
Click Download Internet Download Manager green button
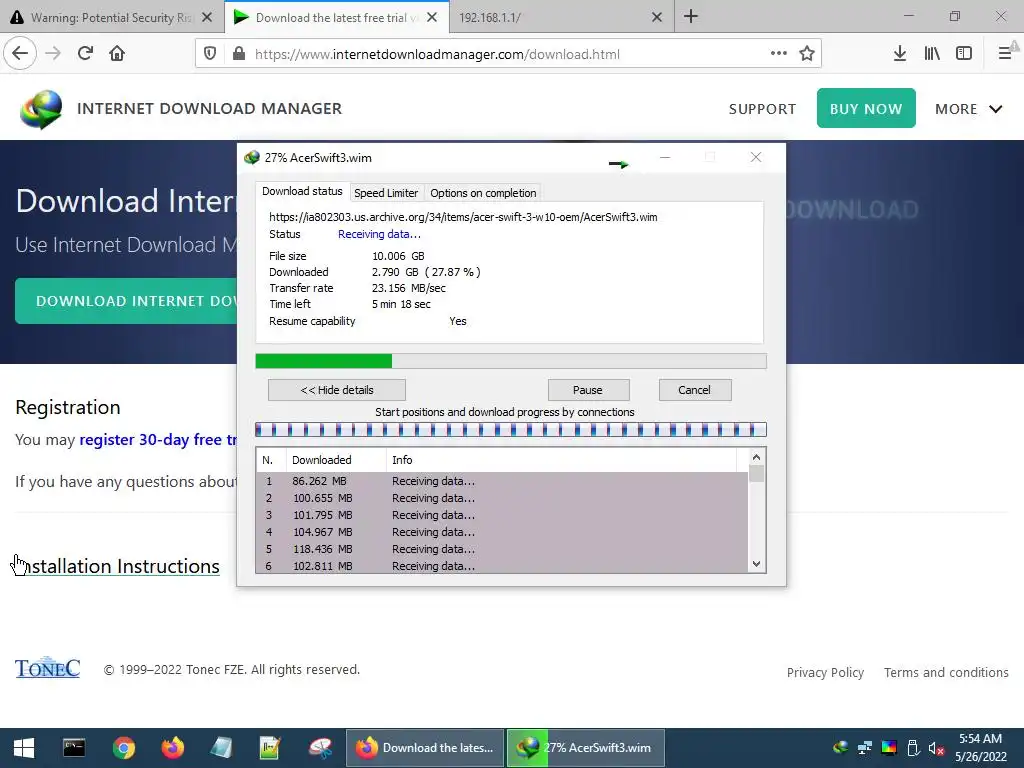(x=126, y=301)
